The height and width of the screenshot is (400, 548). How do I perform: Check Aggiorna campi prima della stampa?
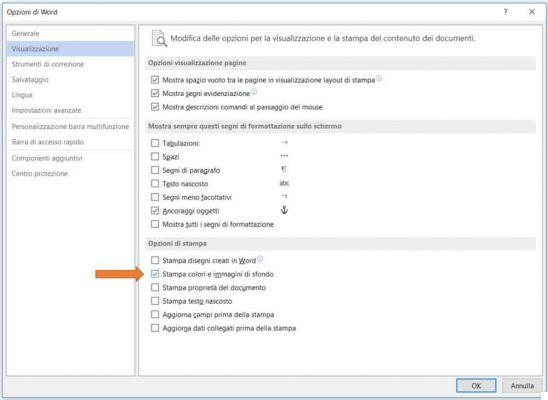[x=155, y=314]
